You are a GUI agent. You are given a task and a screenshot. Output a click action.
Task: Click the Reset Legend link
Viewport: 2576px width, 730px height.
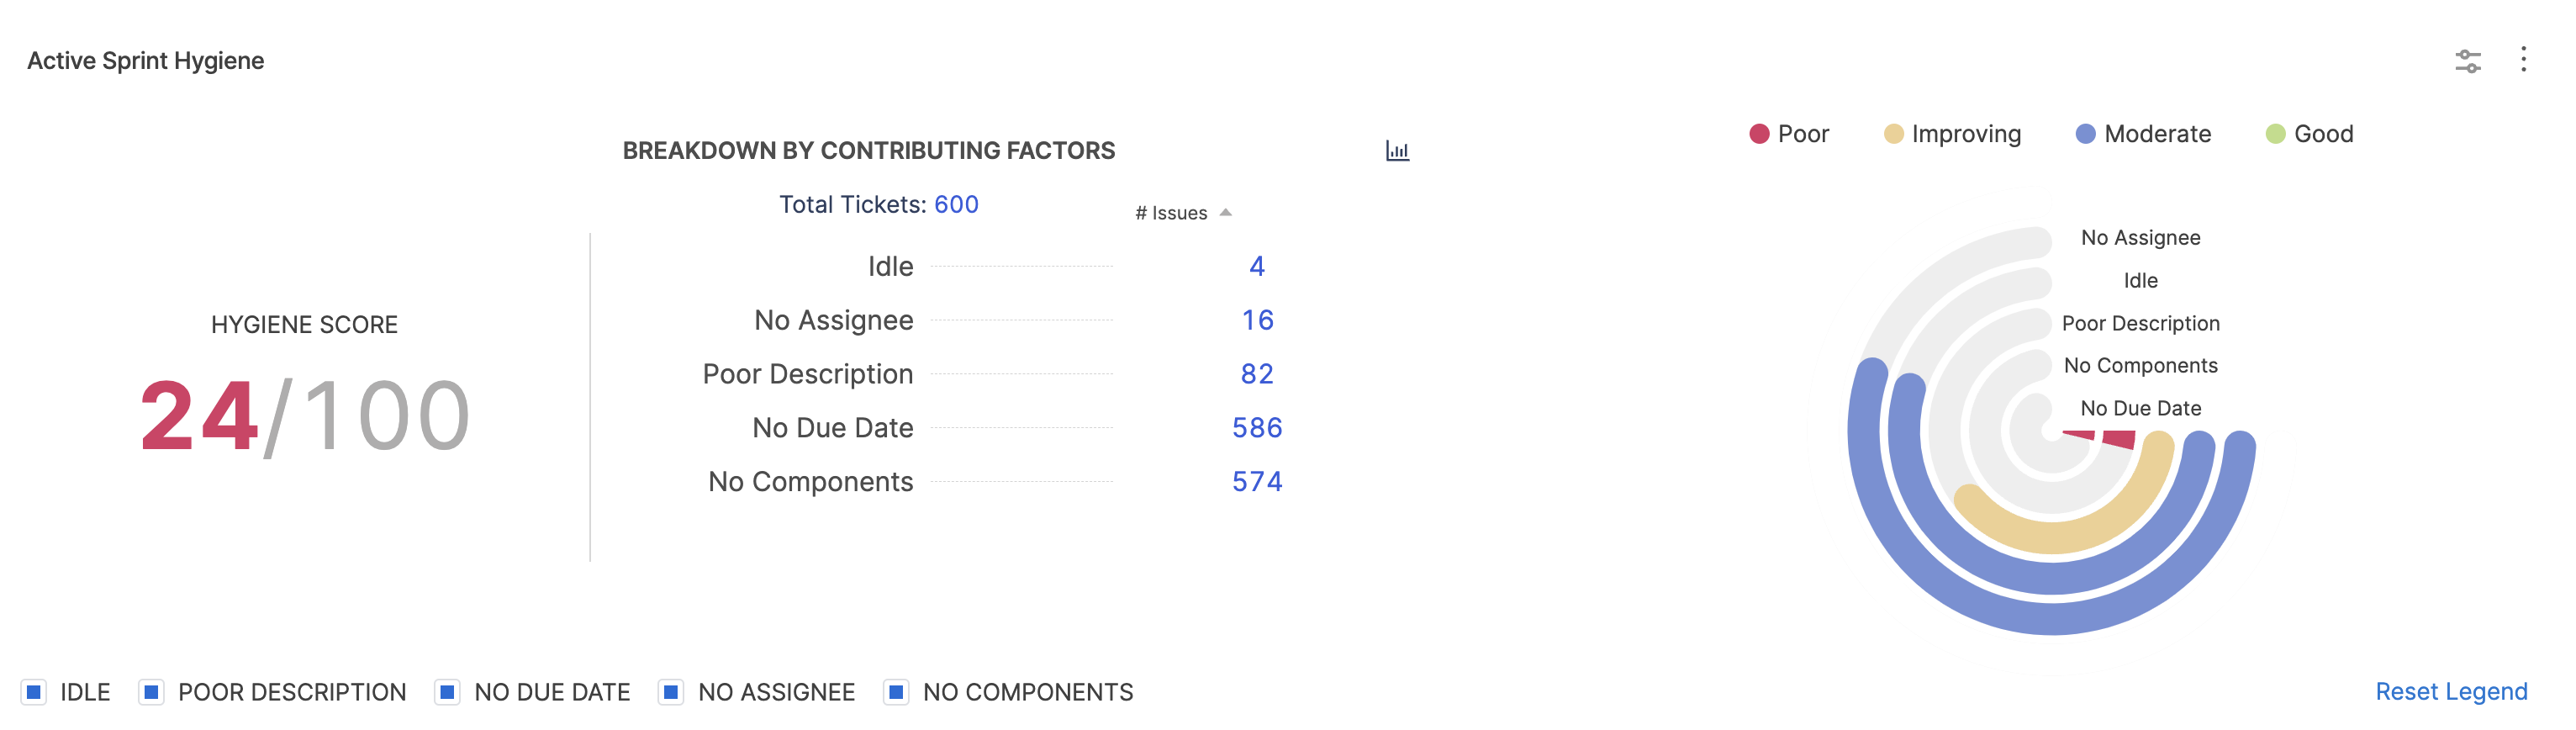(x=2450, y=691)
